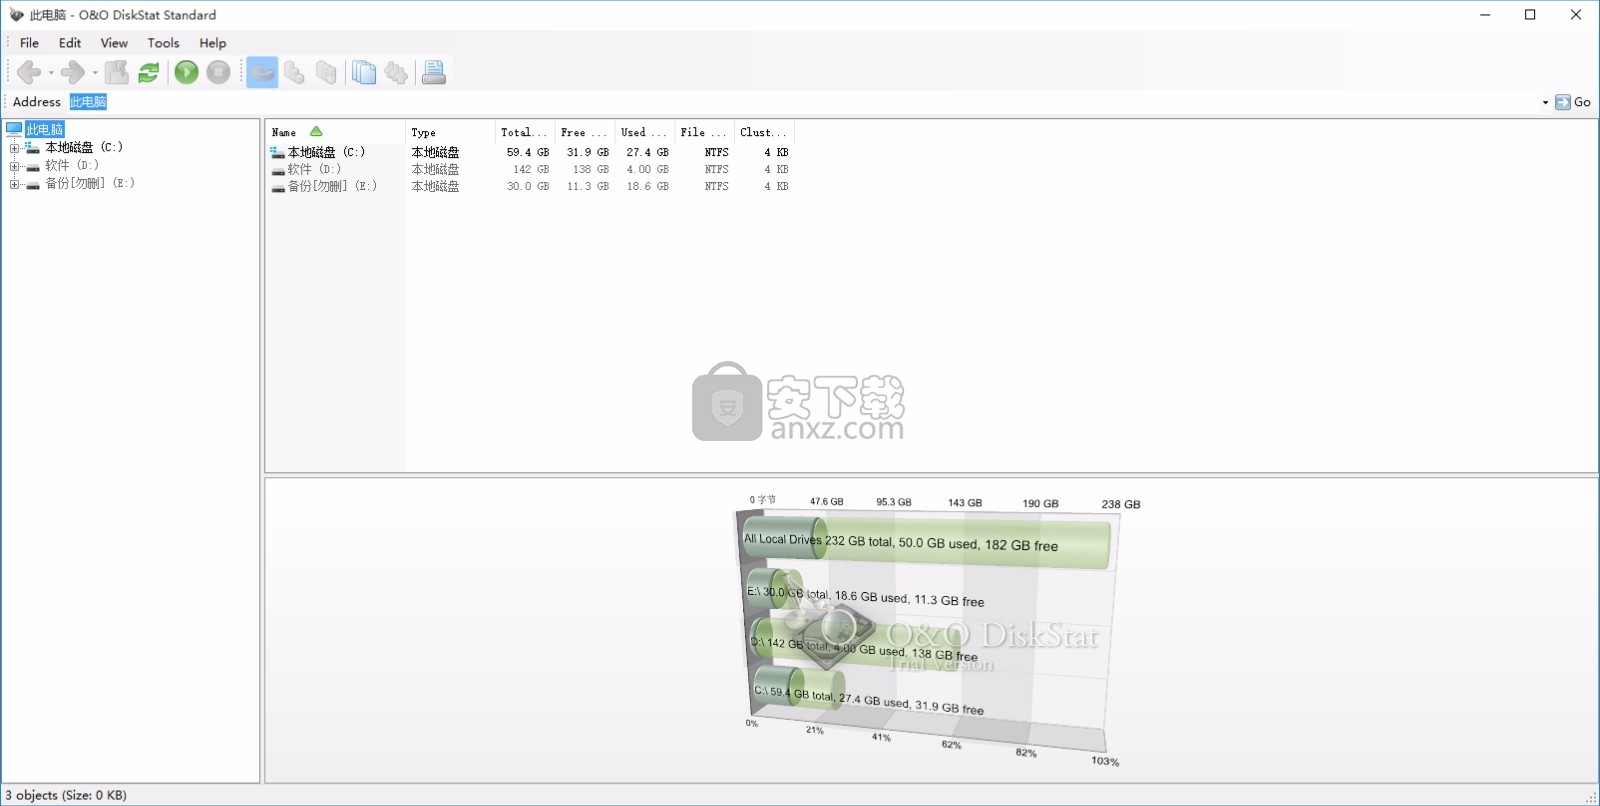Sort by the Free column header
The height and width of the screenshot is (806, 1600).
point(585,132)
